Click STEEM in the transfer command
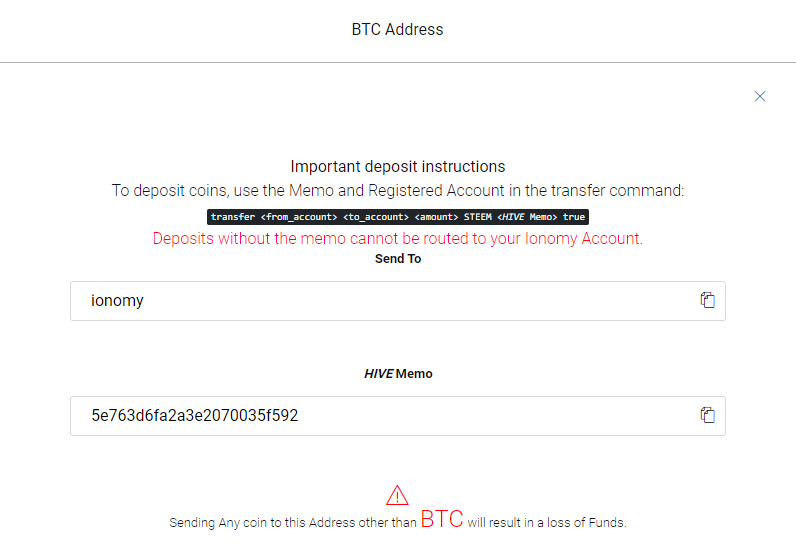Viewport: 796px width, 550px height. [x=478, y=217]
